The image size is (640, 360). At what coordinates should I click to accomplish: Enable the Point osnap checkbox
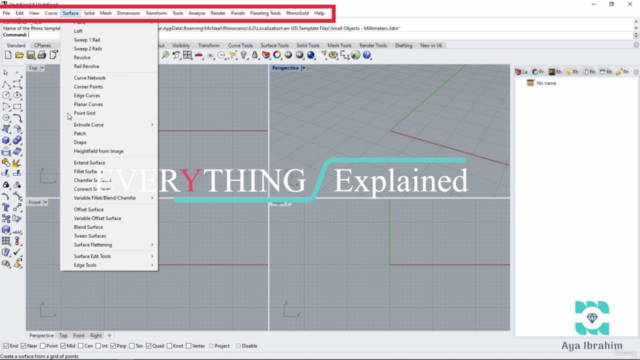[x=43, y=346]
